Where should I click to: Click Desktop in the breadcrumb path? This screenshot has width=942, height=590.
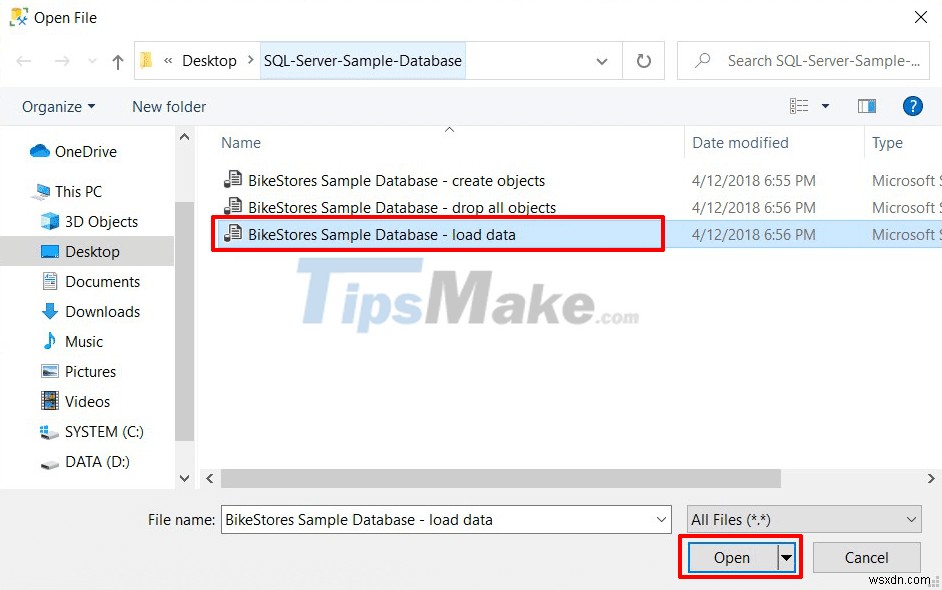(x=209, y=60)
